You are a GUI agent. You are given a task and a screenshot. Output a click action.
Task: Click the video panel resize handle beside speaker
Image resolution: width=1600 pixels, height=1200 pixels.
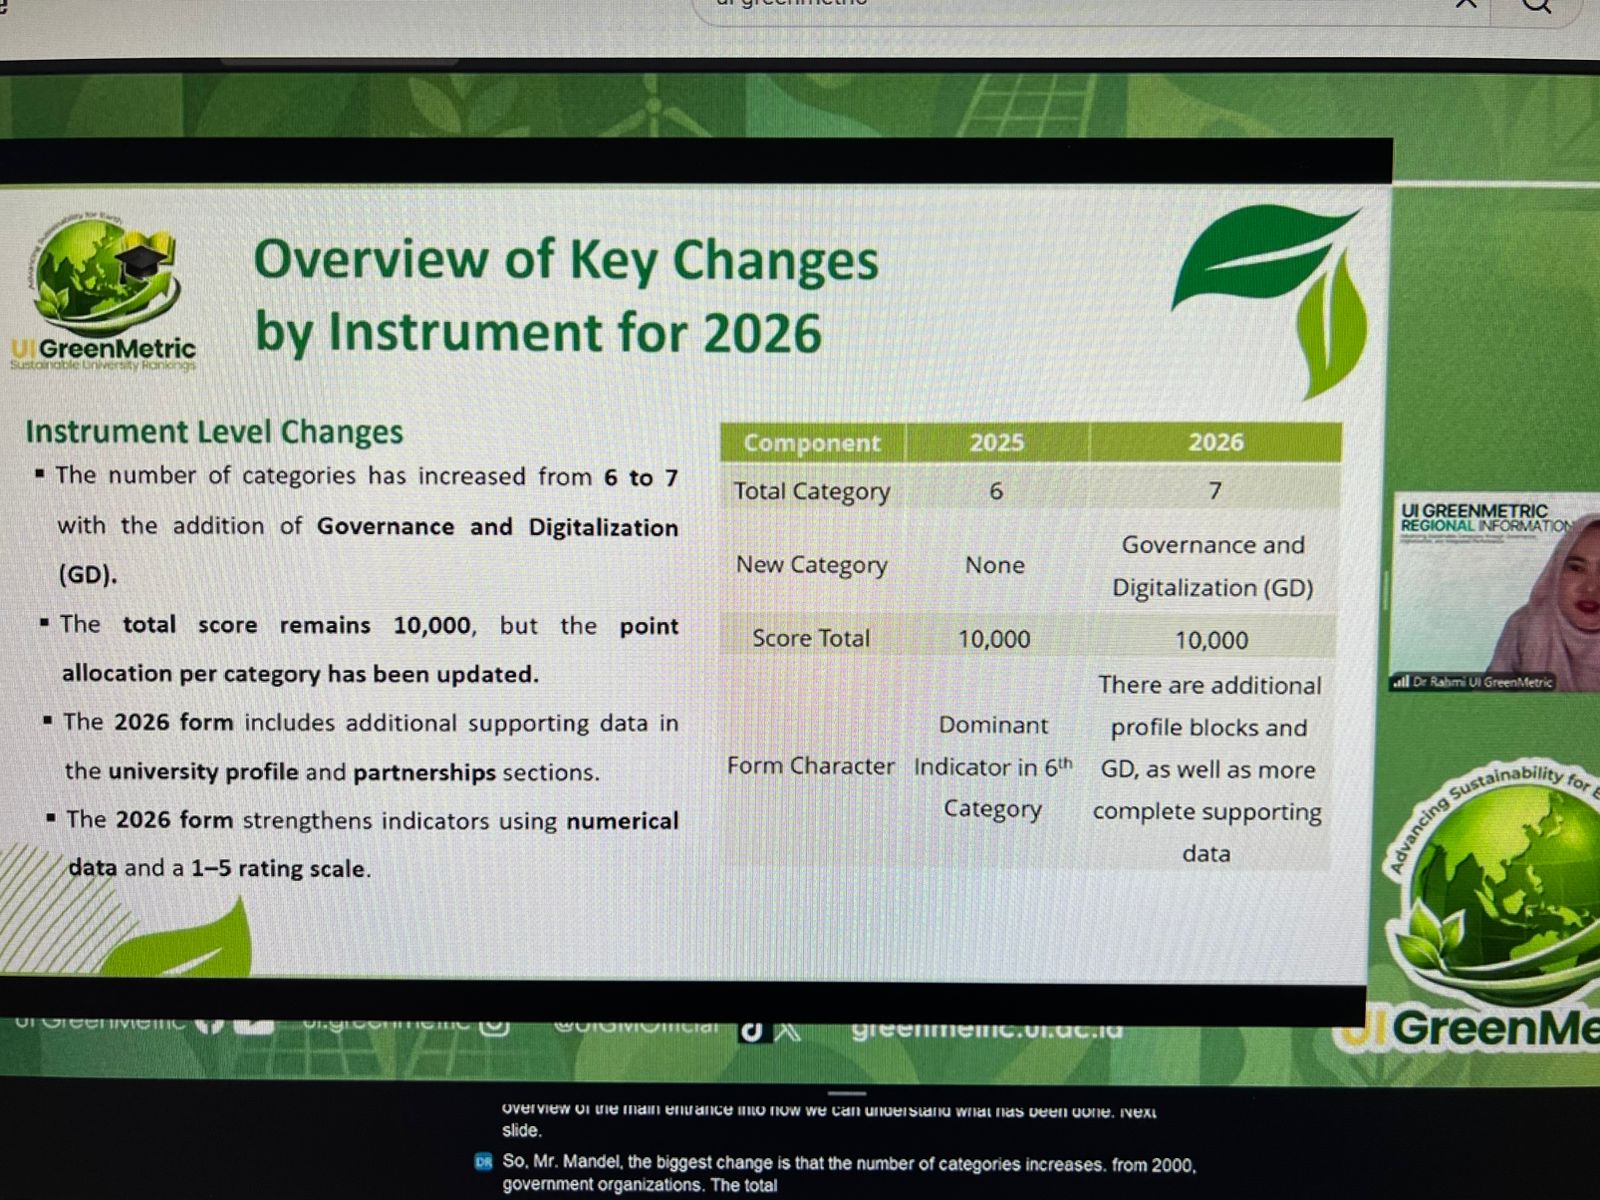1386,590
